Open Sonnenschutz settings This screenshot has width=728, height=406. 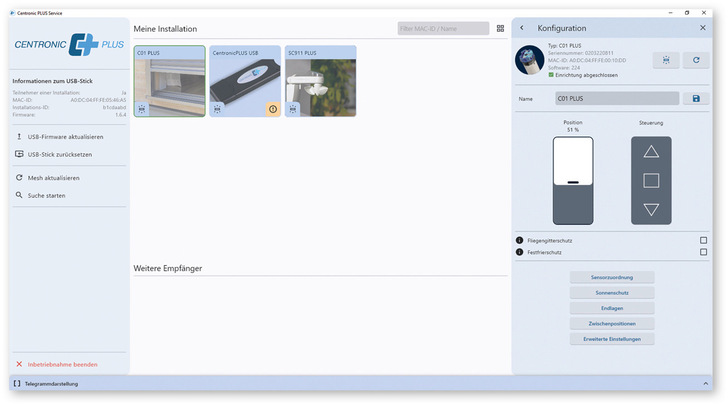click(x=612, y=293)
